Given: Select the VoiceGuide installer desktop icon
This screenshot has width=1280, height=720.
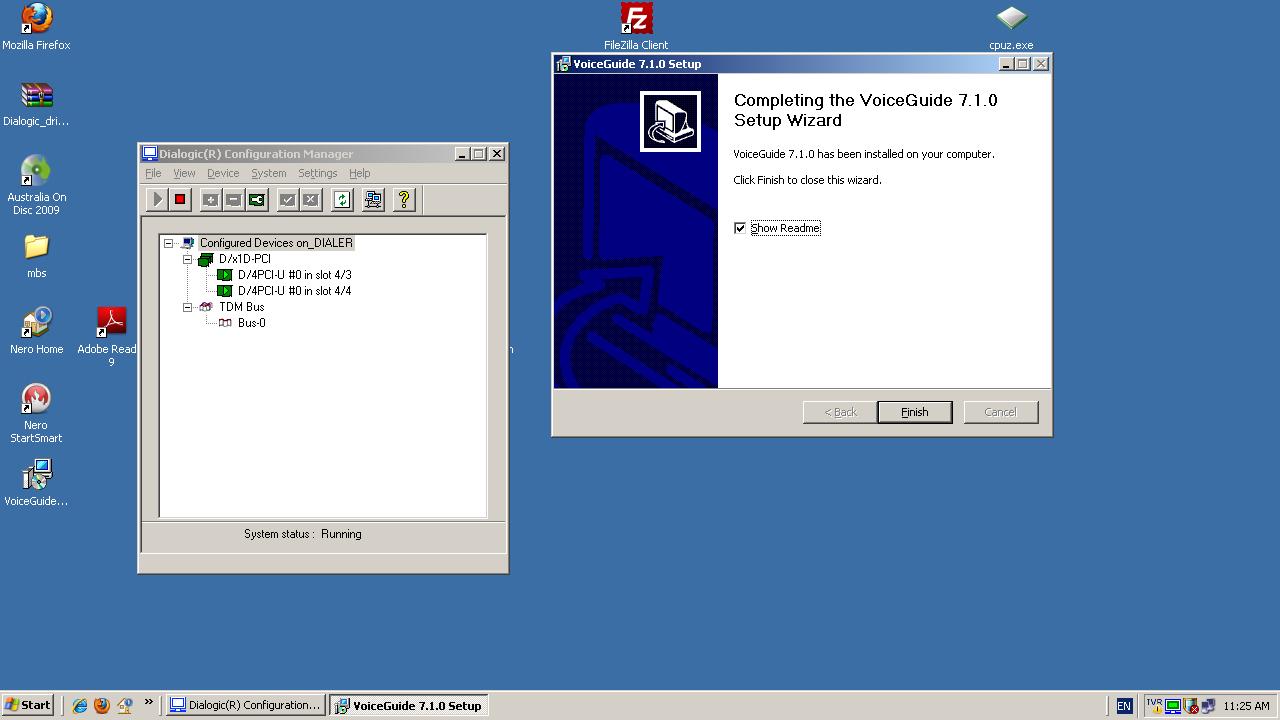Looking at the screenshot, I should [36, 483].
